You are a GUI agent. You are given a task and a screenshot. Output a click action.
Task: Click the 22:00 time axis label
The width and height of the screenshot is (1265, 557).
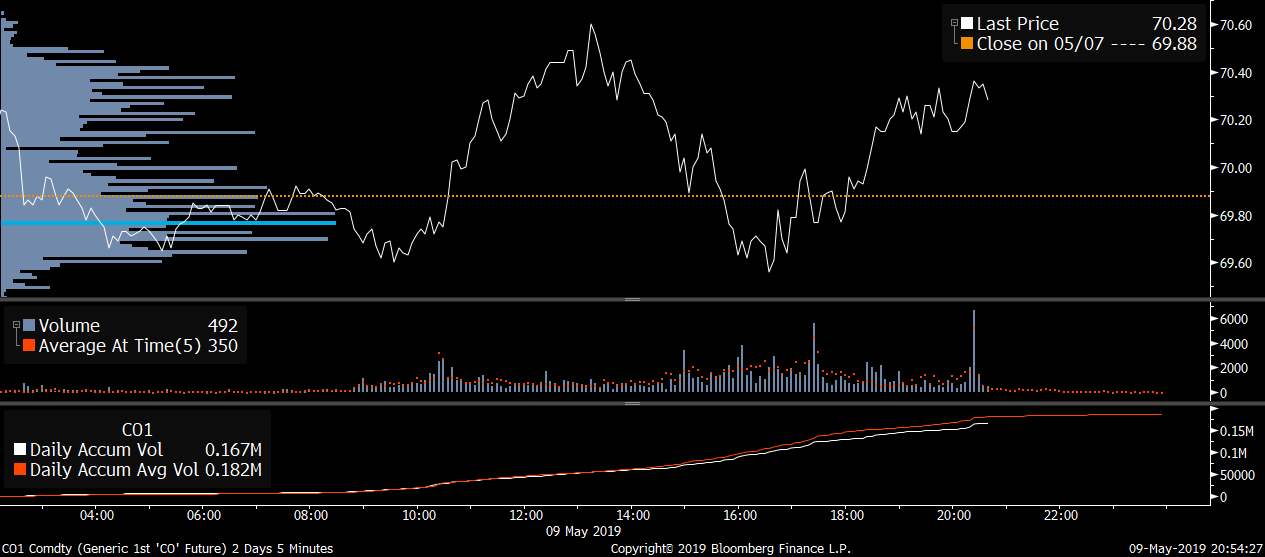tap(1060, 516)
